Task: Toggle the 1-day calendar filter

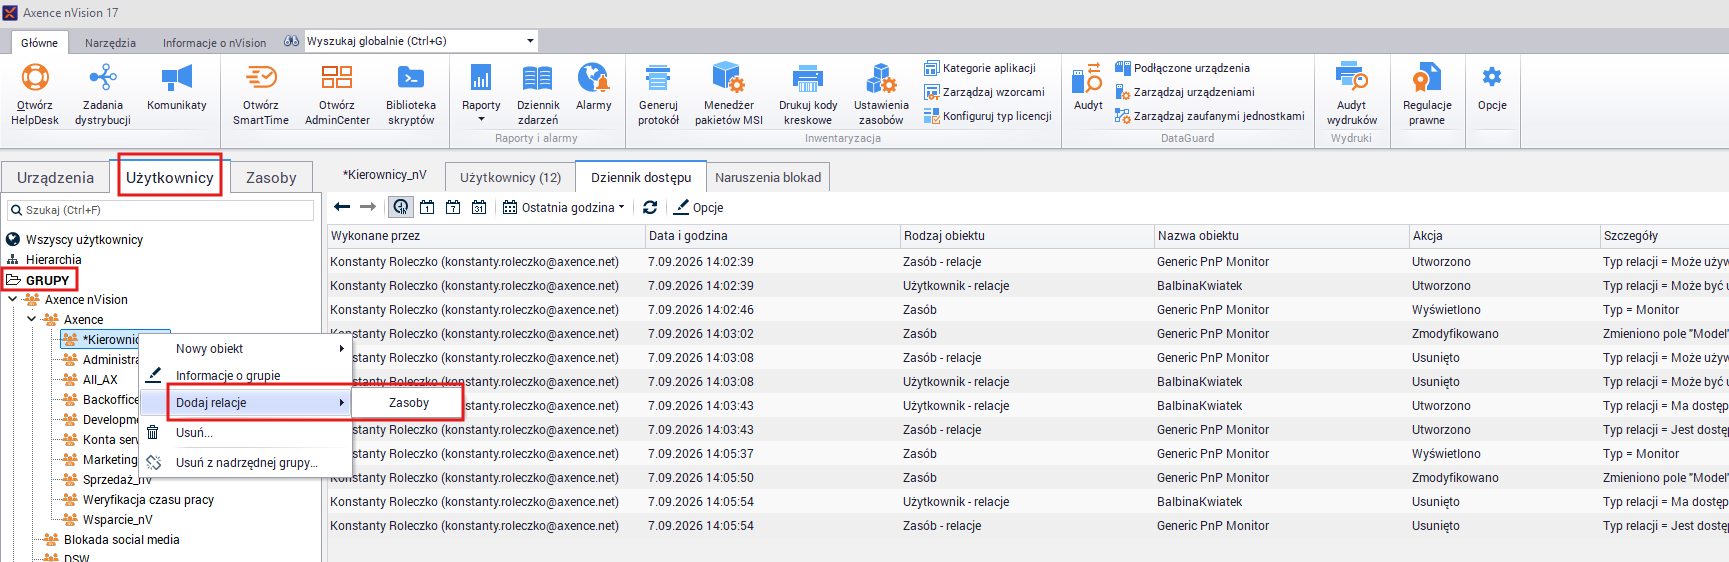Action: click(427, 207)
